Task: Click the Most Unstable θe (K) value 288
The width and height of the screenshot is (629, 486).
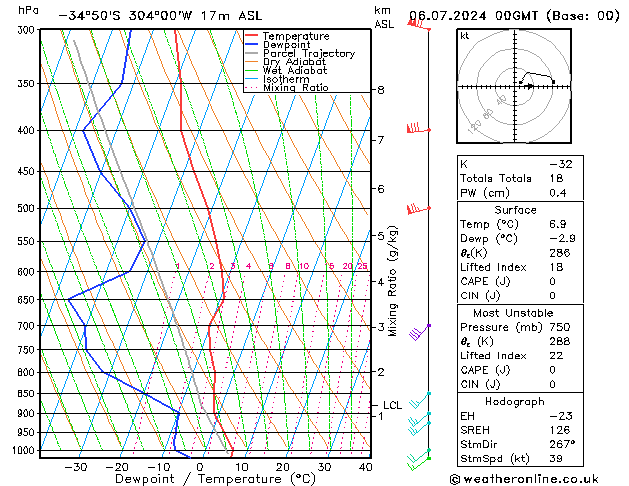Action: [560, 341]
